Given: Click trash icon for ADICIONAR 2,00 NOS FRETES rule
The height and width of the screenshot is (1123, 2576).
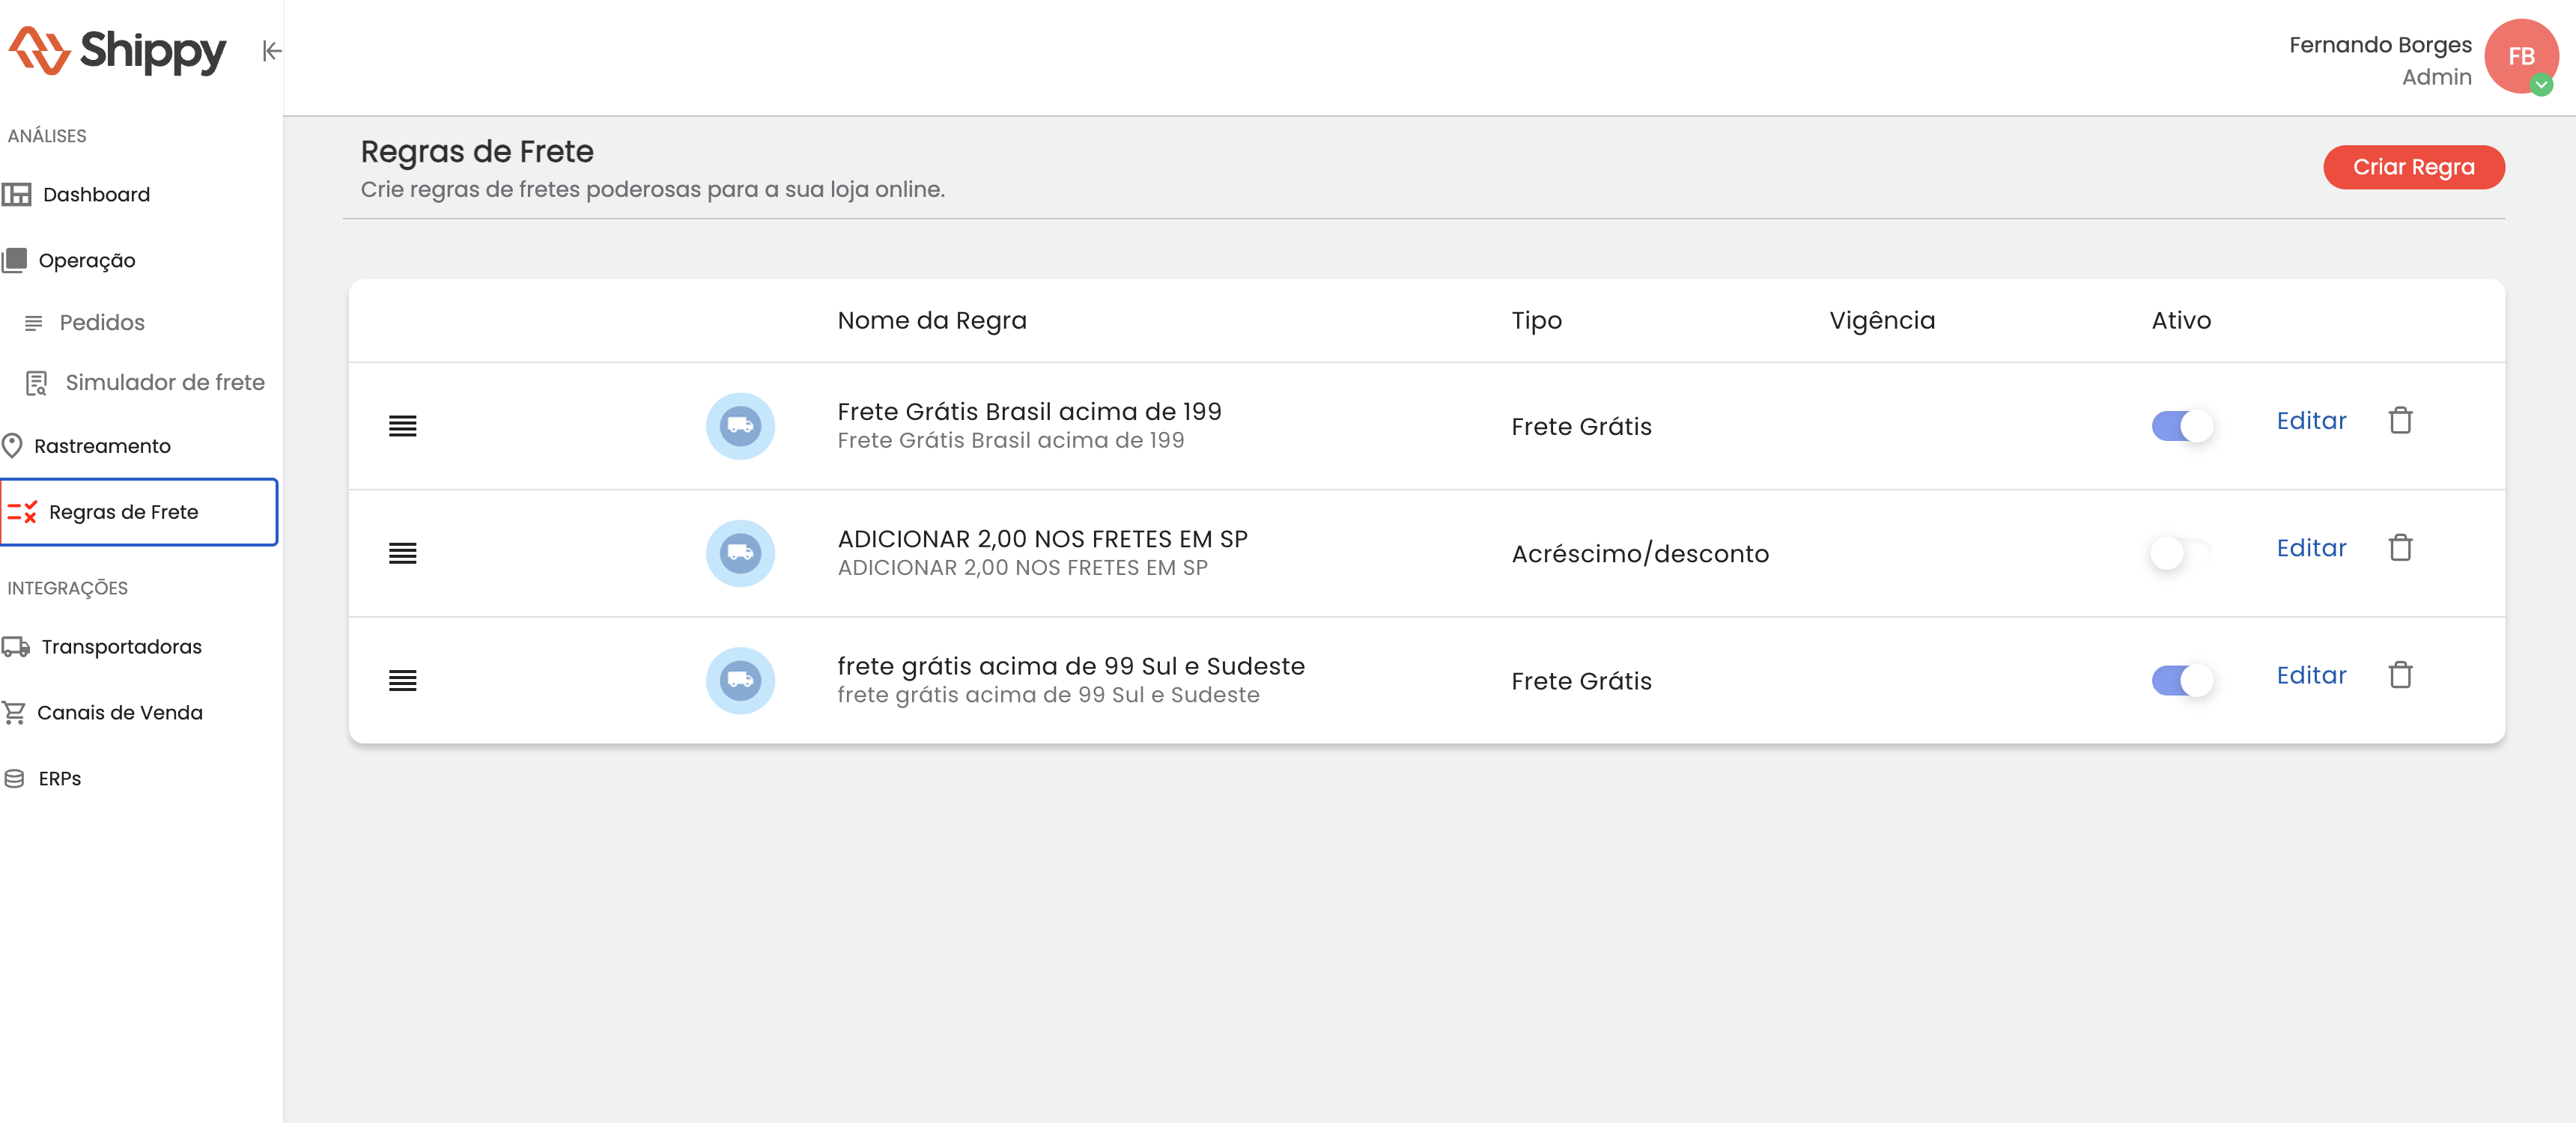Looking at the screenshot, I should (x=2400, y=548).
